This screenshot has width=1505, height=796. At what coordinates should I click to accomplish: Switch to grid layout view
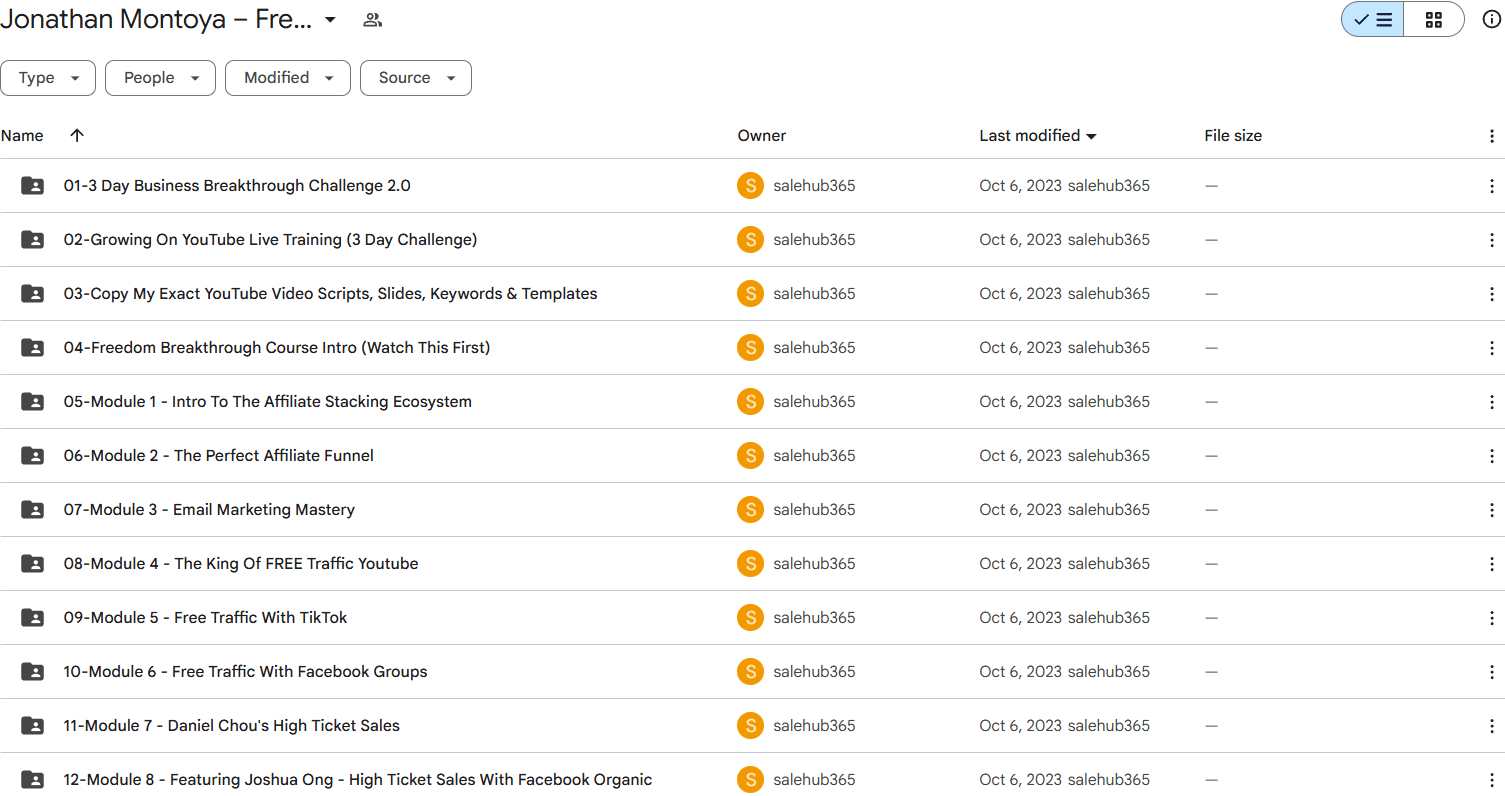[x=1434, y=19]
